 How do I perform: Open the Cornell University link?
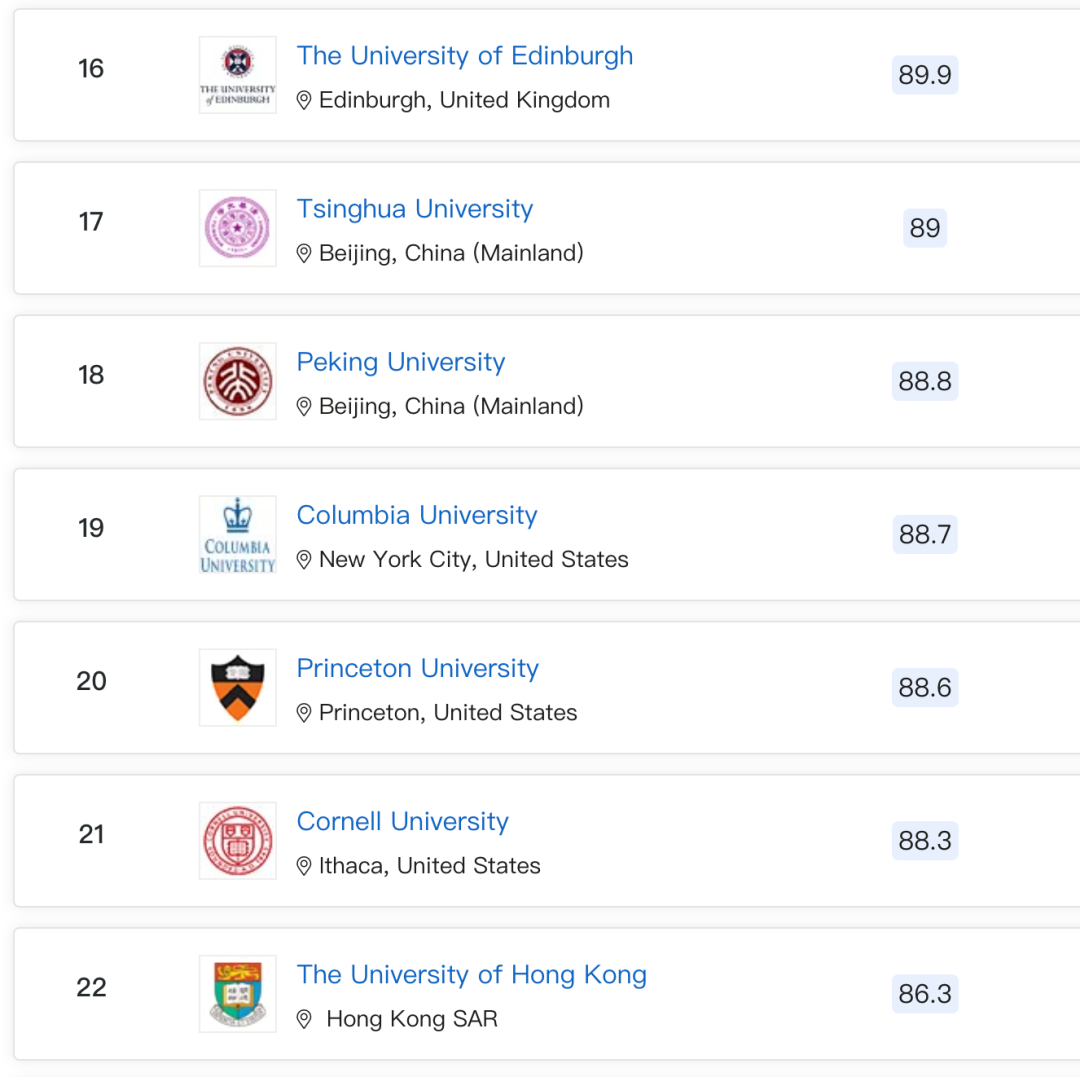403,822
